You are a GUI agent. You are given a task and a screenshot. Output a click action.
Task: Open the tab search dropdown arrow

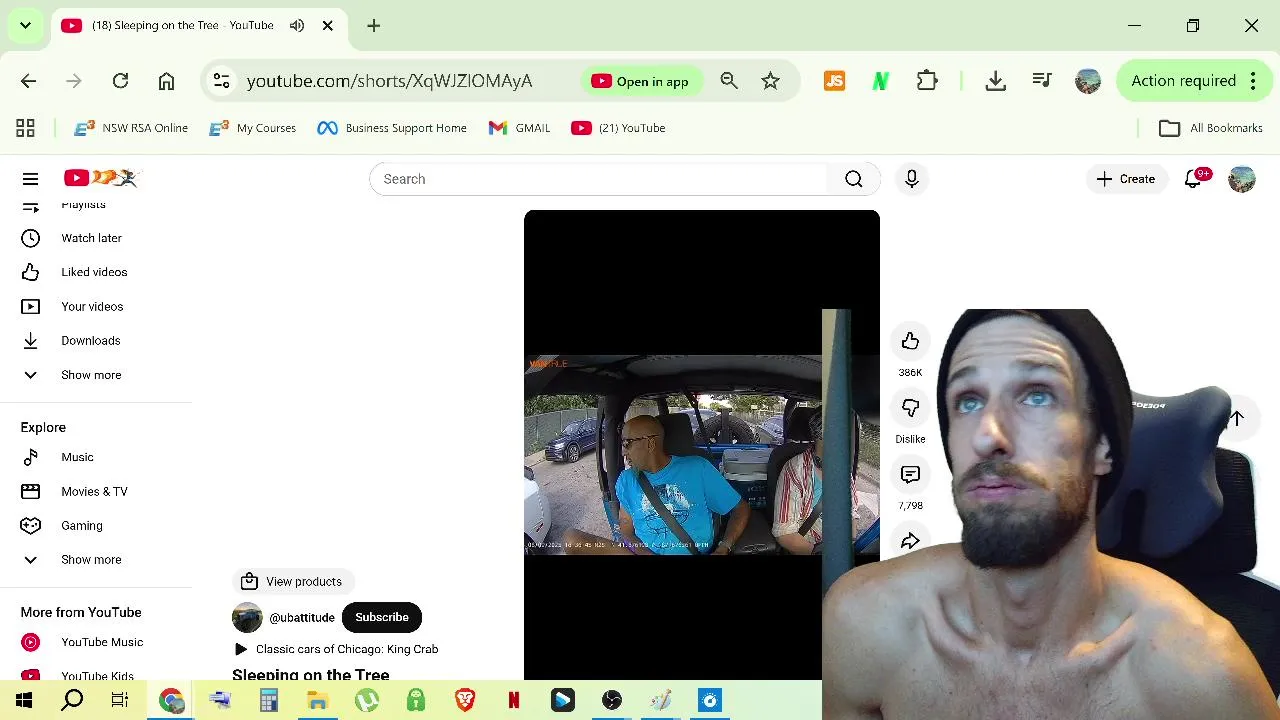(25, 25)
